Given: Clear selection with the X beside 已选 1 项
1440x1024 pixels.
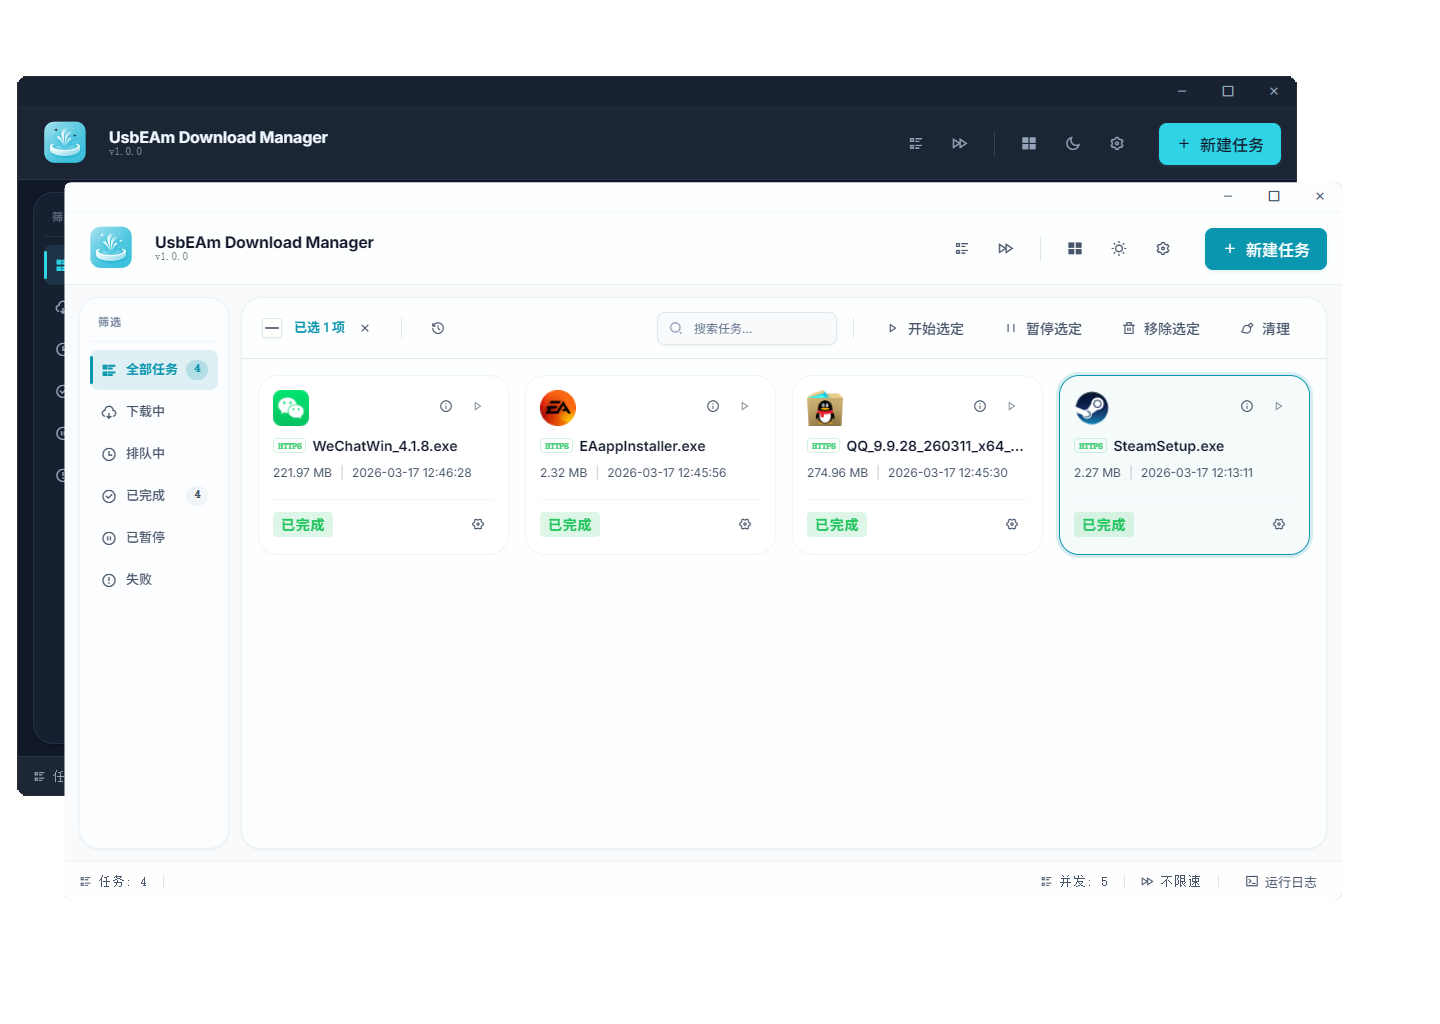Looking at the screenshot, I should pos(365,328).
